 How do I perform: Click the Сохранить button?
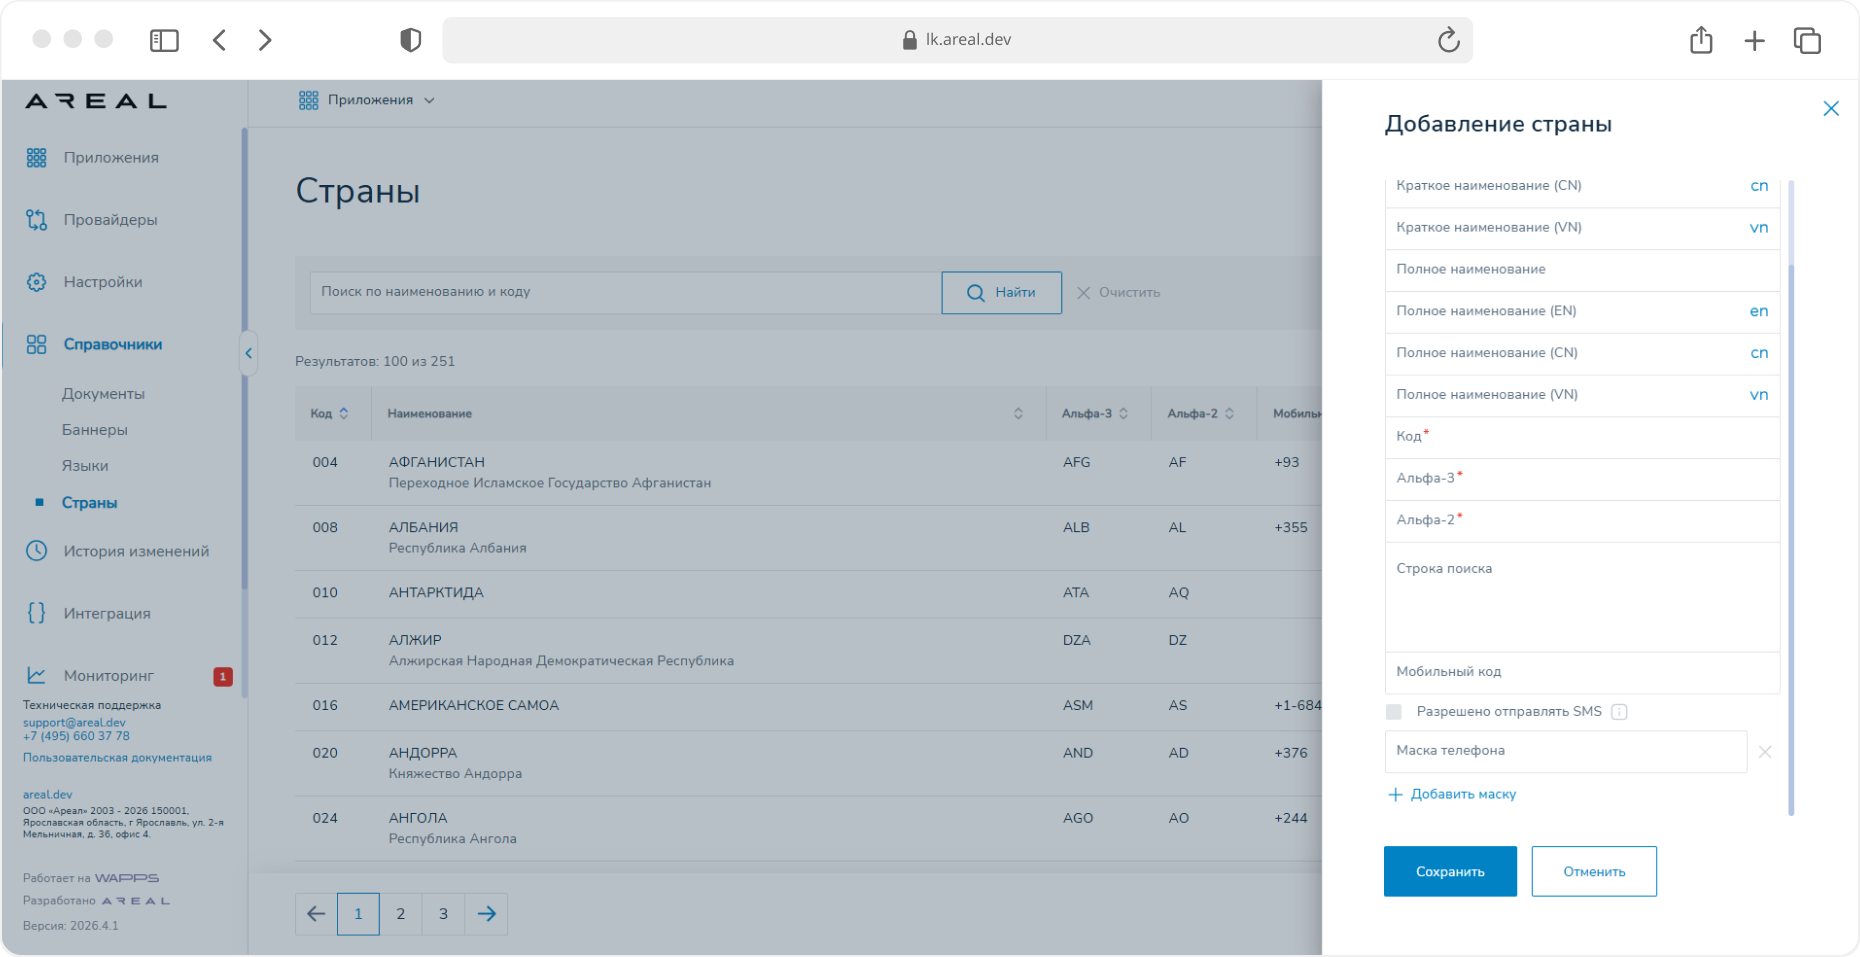(1450, 872)
